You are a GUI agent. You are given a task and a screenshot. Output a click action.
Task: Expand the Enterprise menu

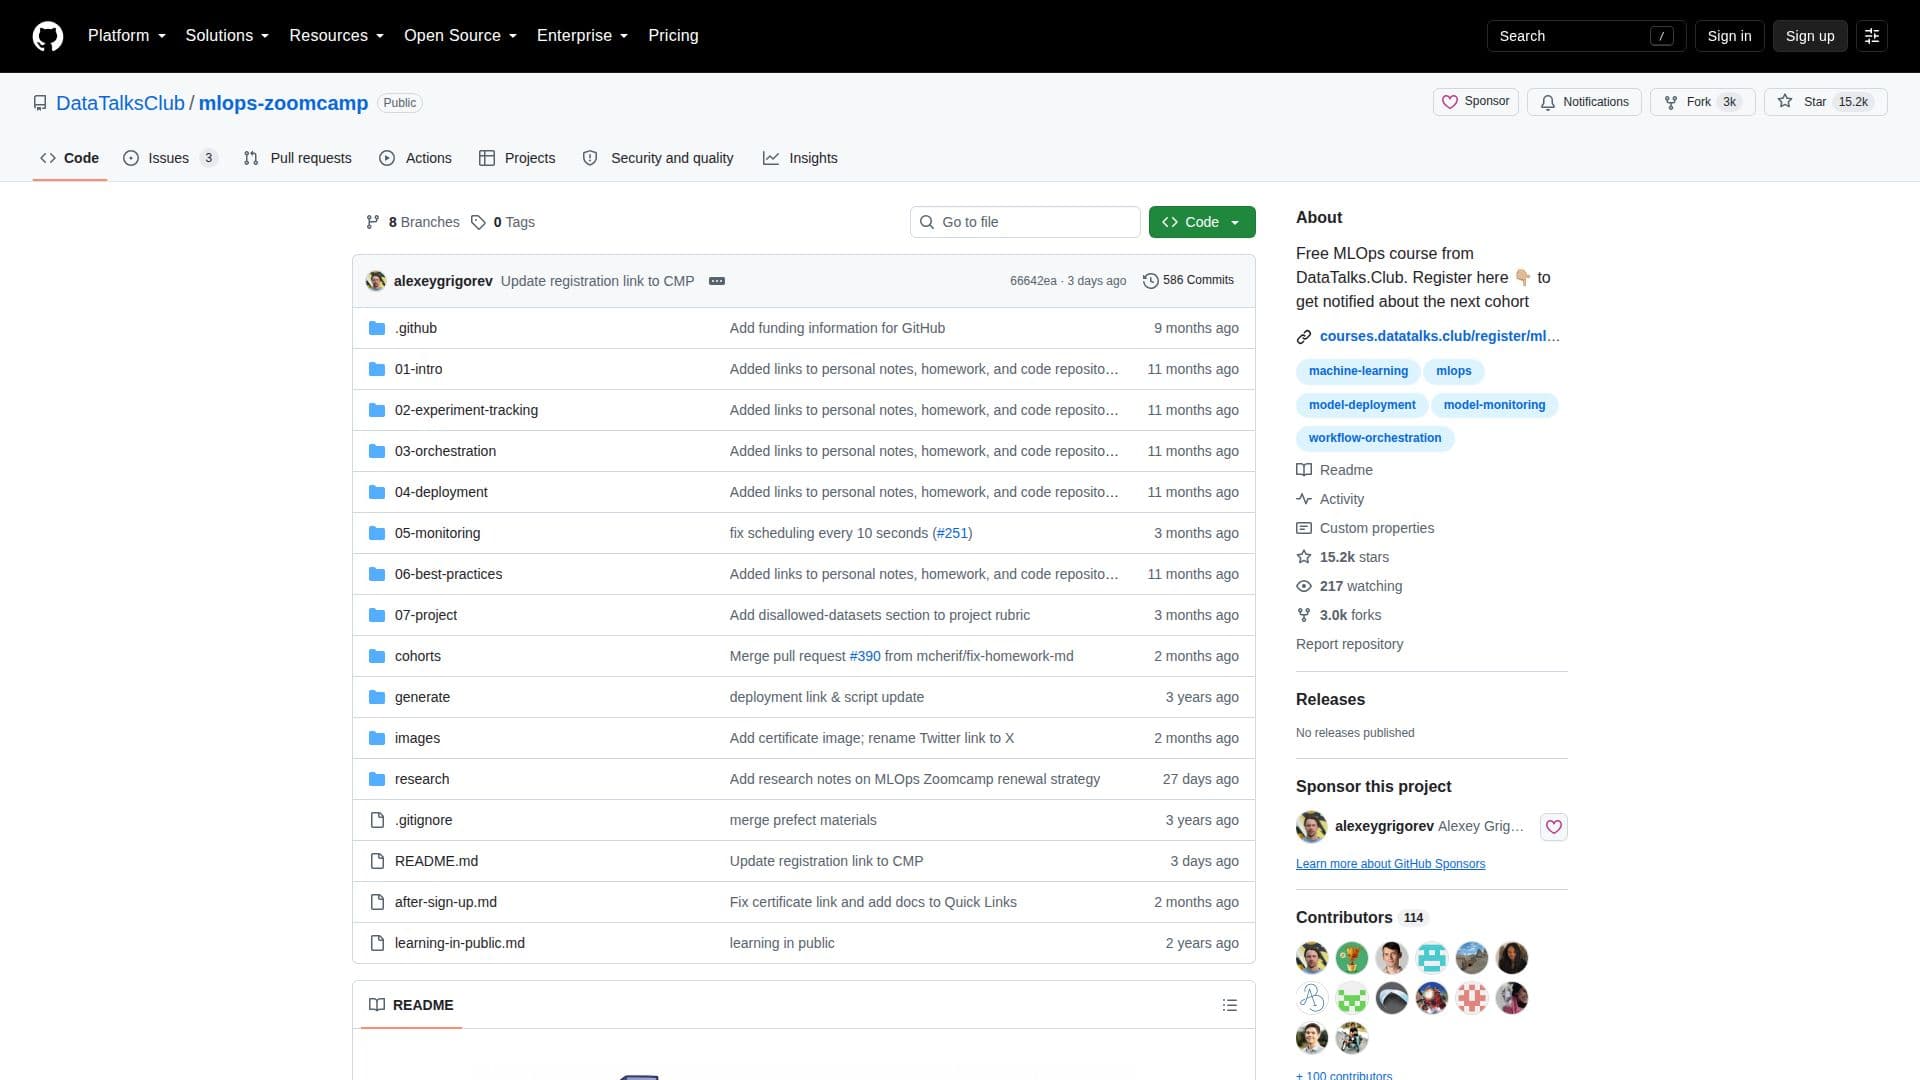pos(582,36)
